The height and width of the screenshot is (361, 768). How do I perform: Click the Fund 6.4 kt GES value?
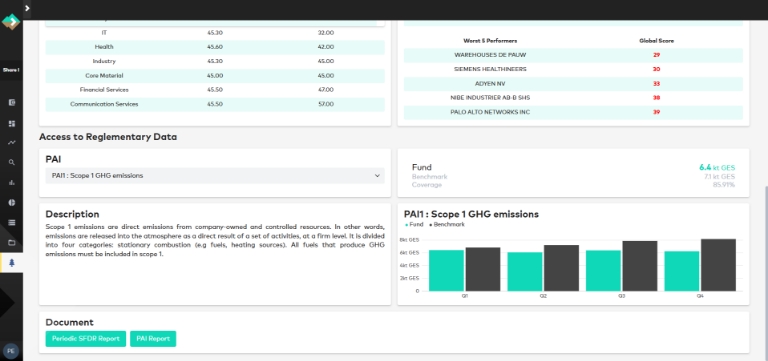point(717,168)
